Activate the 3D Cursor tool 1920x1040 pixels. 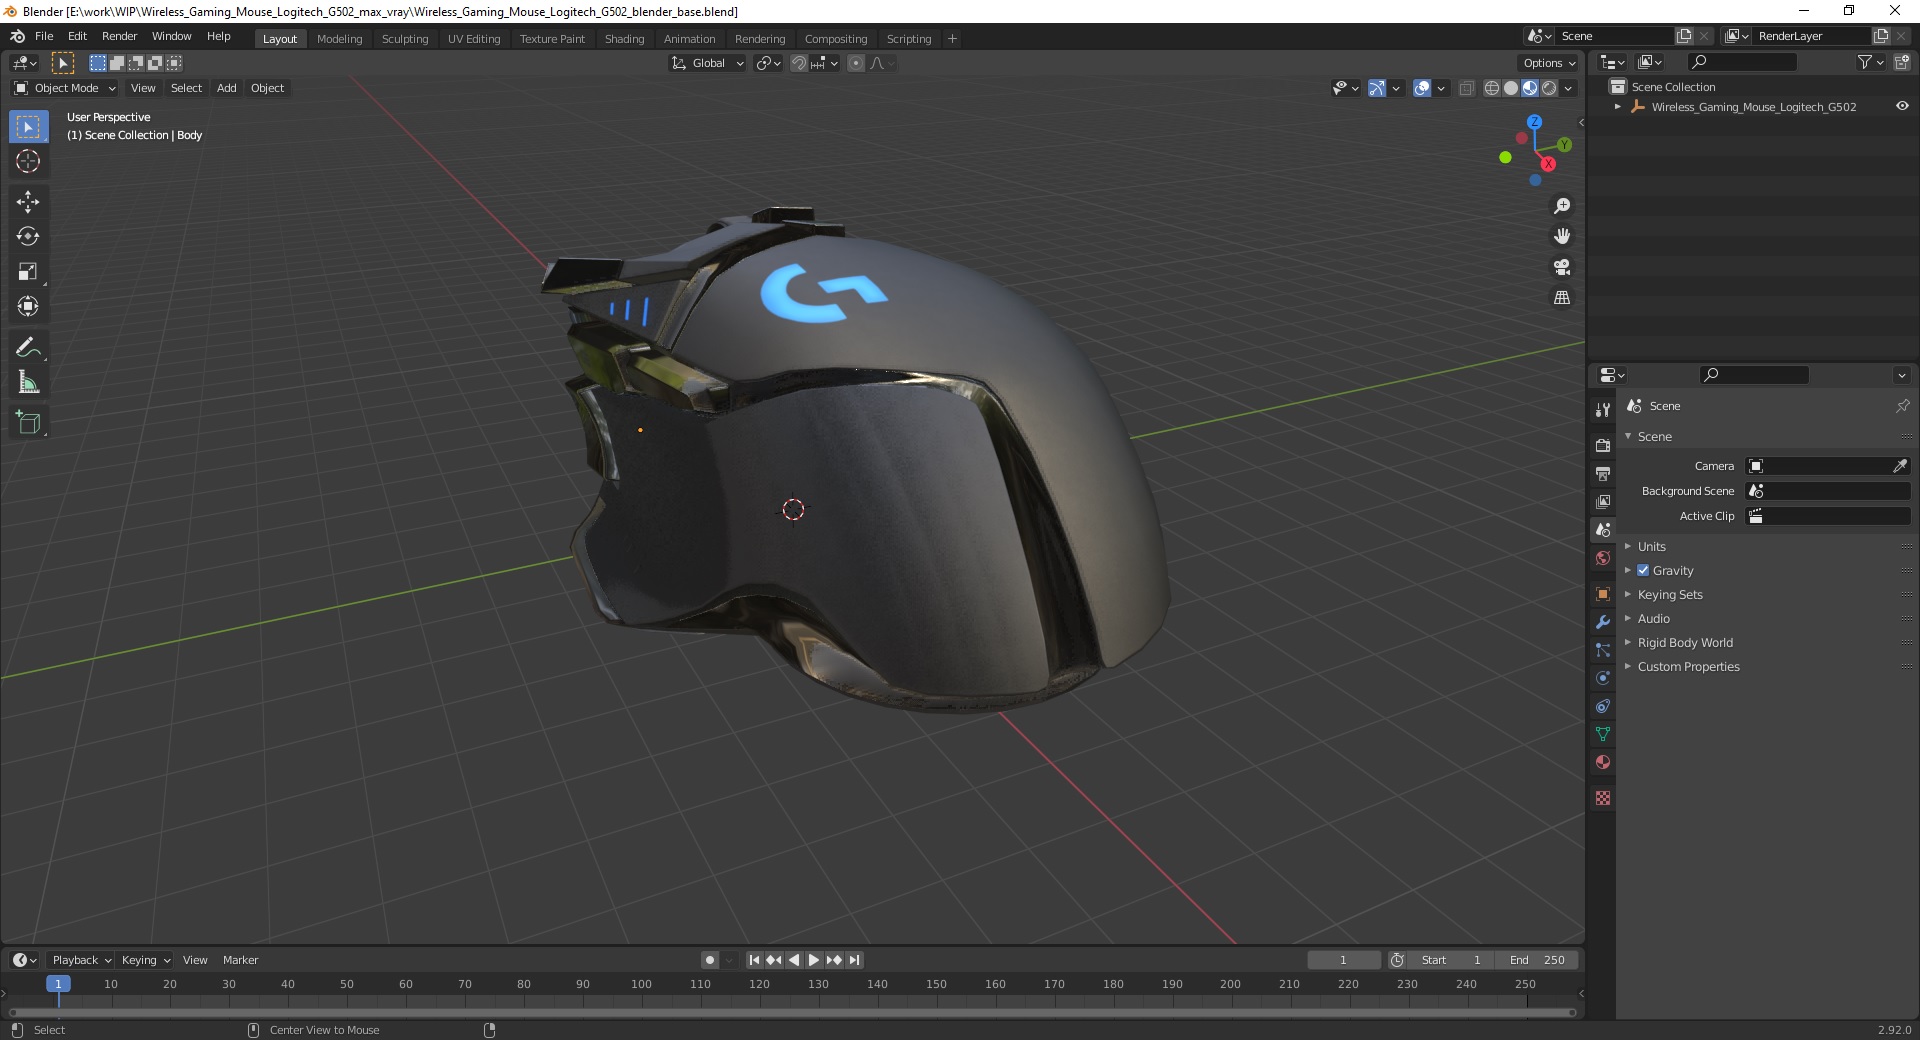(x=28, y=161)
